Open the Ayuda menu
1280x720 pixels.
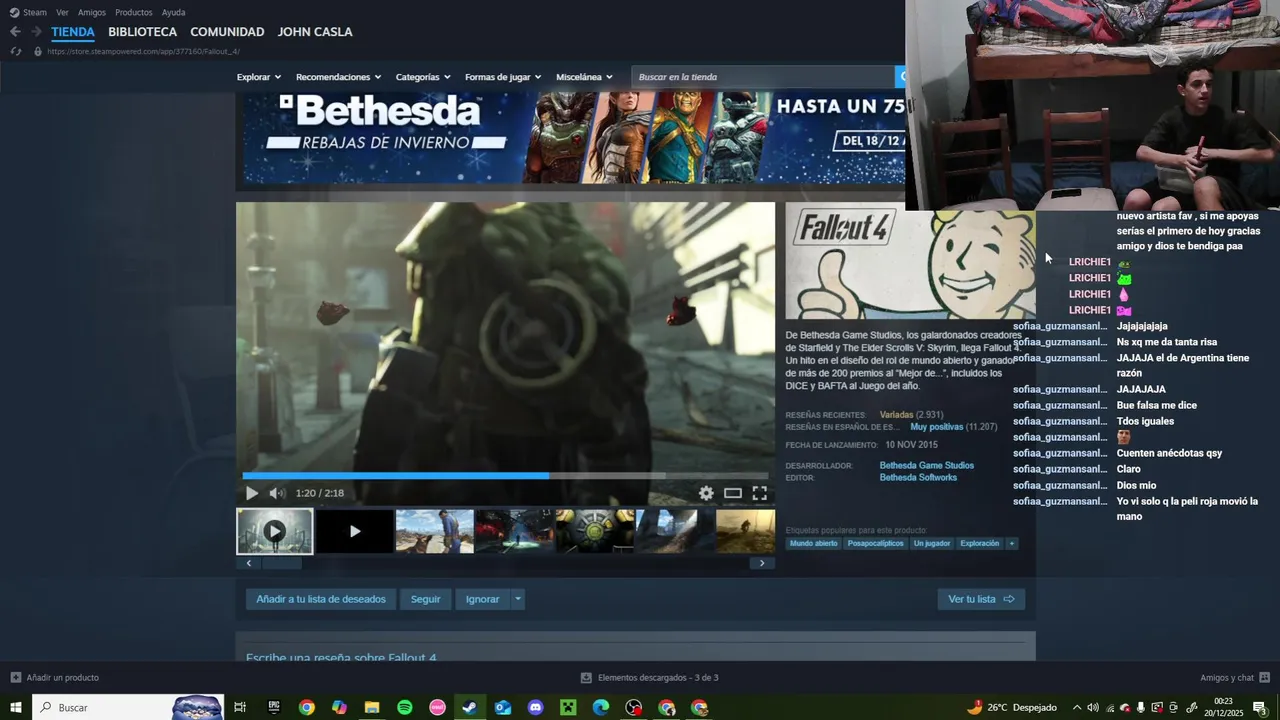coord(174,12)
